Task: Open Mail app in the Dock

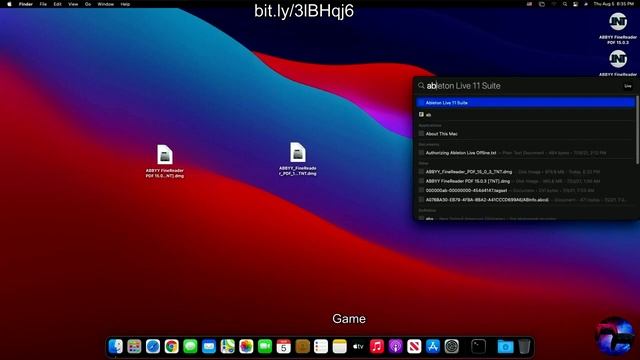Action: tap(209, 347)
